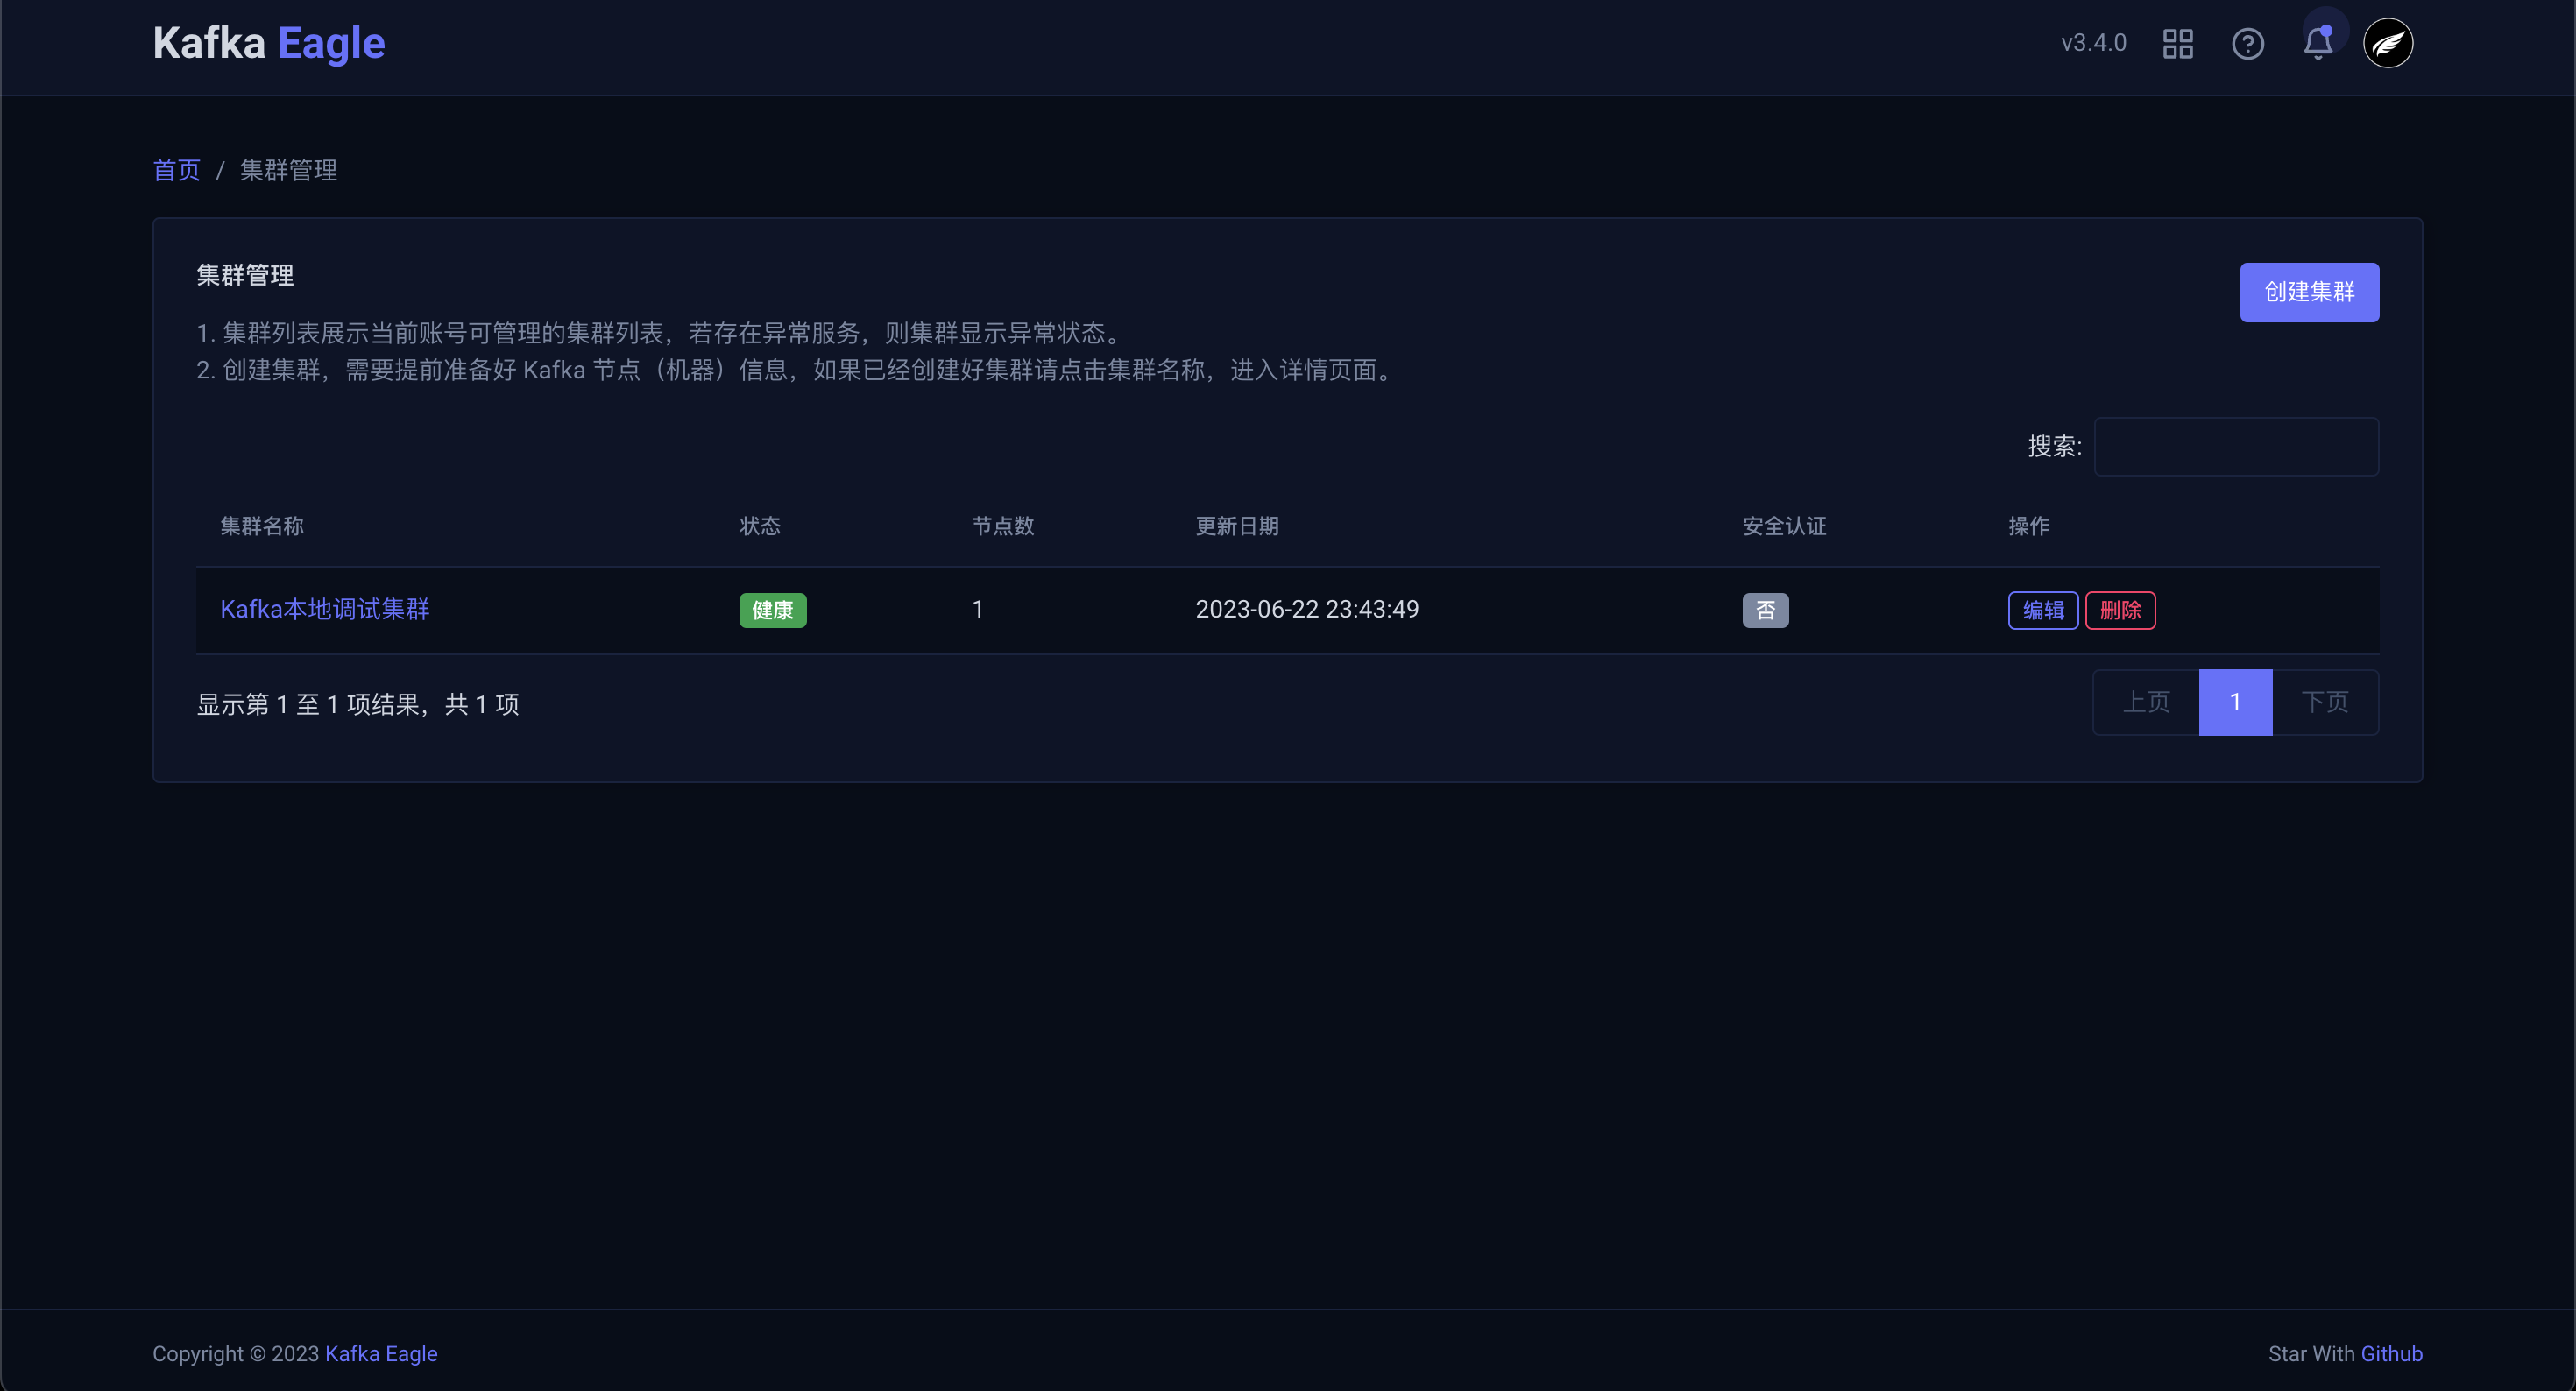The height and width of the screenshot is (1391, 2576).
Task: Open the Kafka本地调试集群 cluster link
Action: [x=324, y=609]
